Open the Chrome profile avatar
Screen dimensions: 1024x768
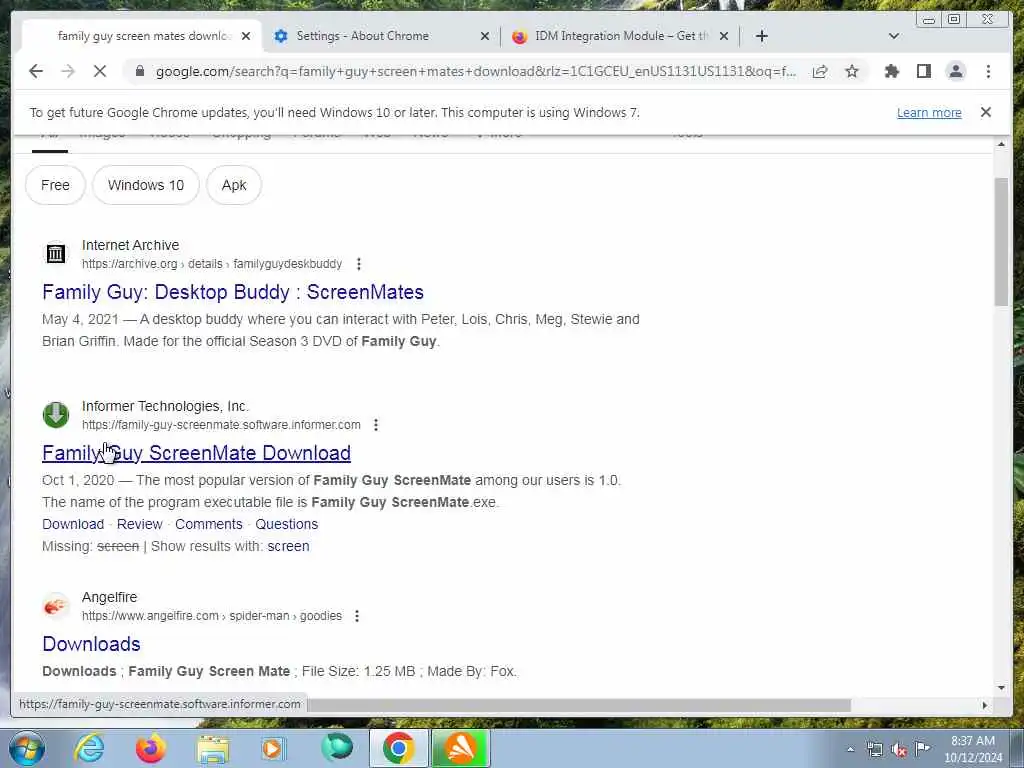[955, 71]
